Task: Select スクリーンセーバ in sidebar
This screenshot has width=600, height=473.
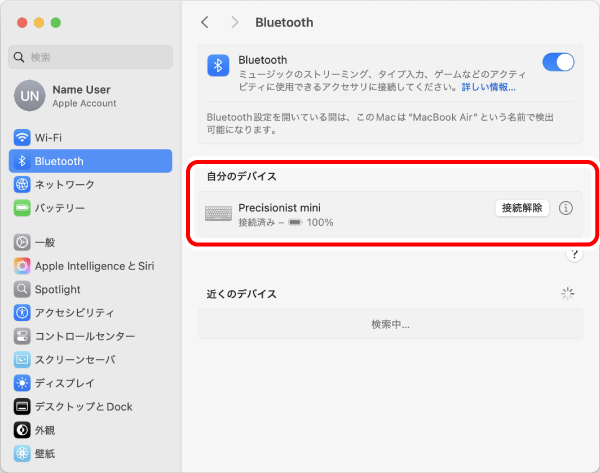Action: pos(90,360)
